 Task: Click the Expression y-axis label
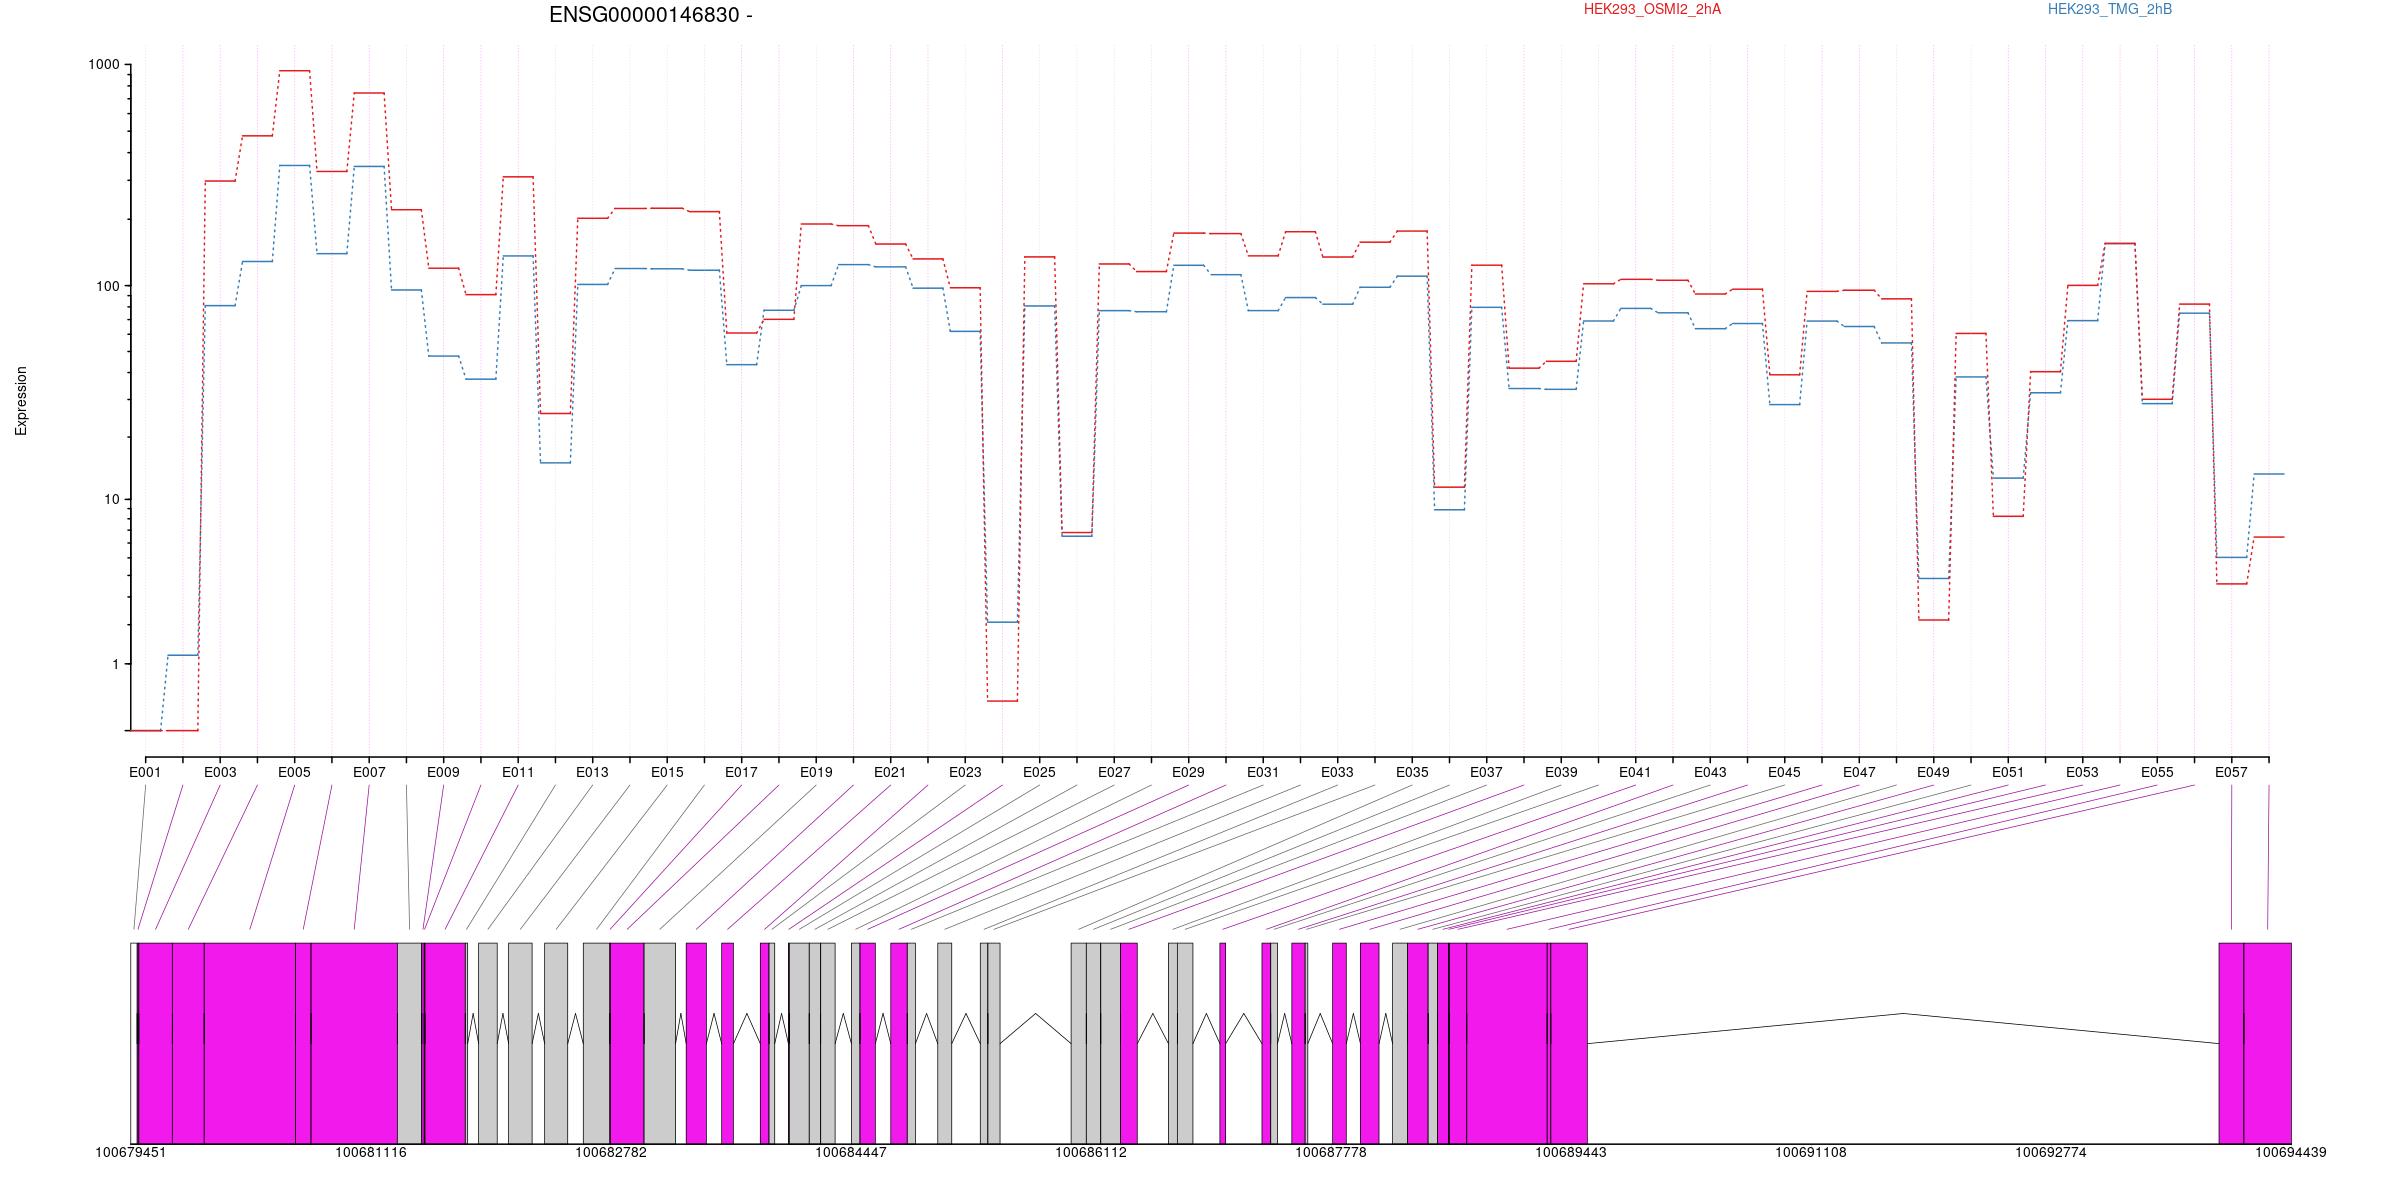(x=21, y=401)
